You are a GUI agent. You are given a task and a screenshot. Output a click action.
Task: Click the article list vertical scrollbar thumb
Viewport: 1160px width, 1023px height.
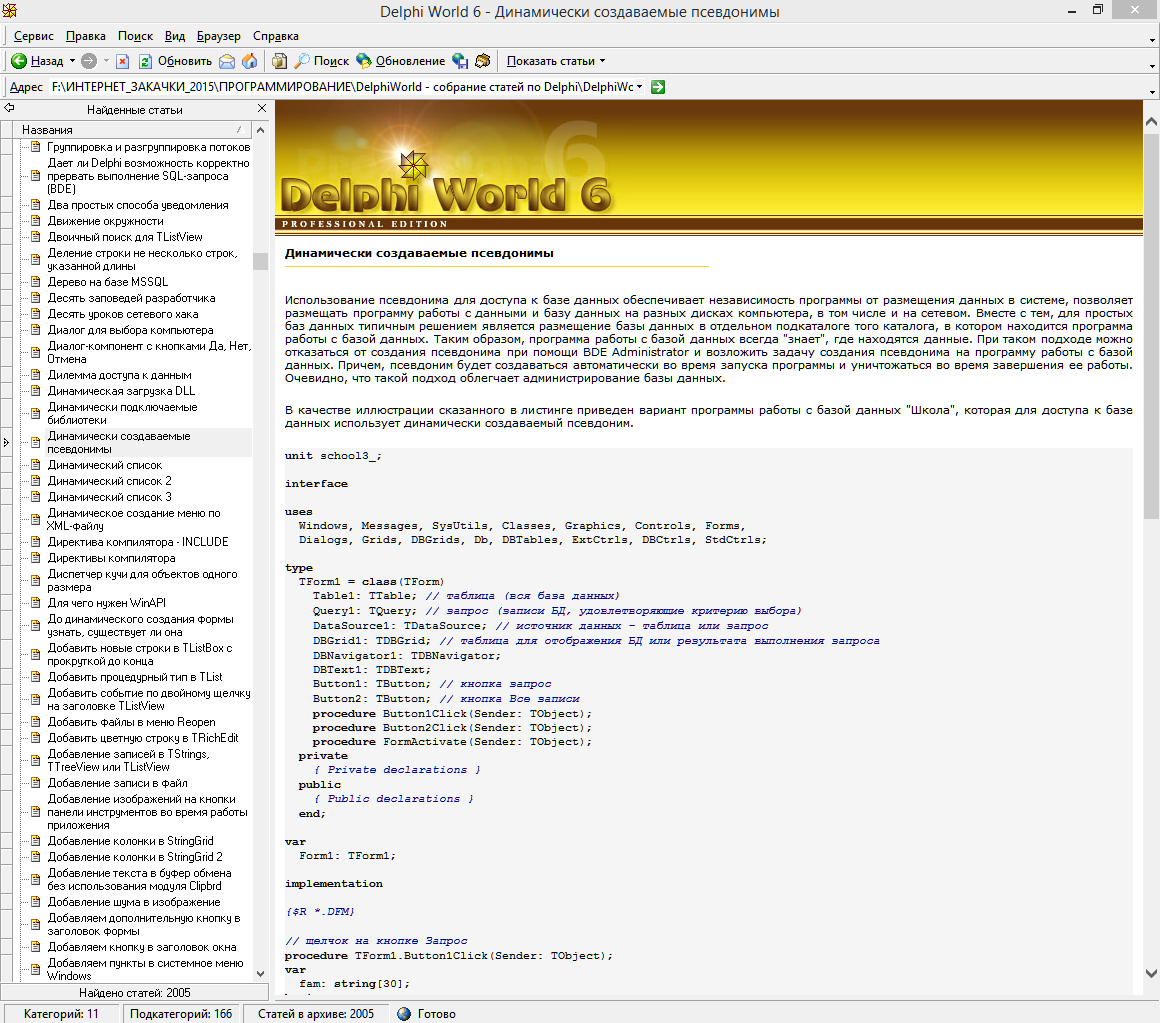pos(261,261)
